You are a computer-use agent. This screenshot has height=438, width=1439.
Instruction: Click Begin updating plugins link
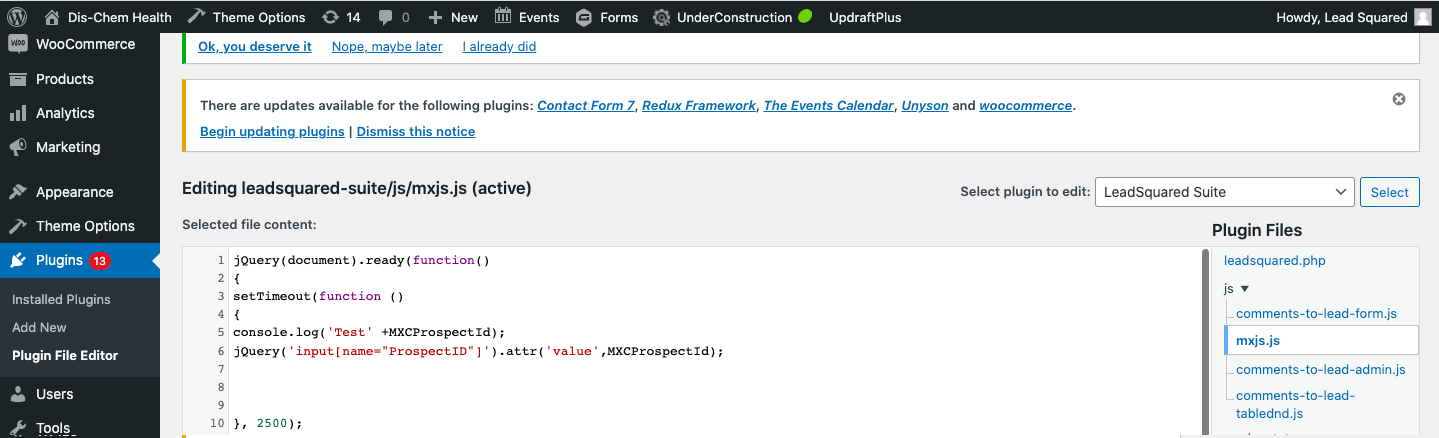point(272,131)
